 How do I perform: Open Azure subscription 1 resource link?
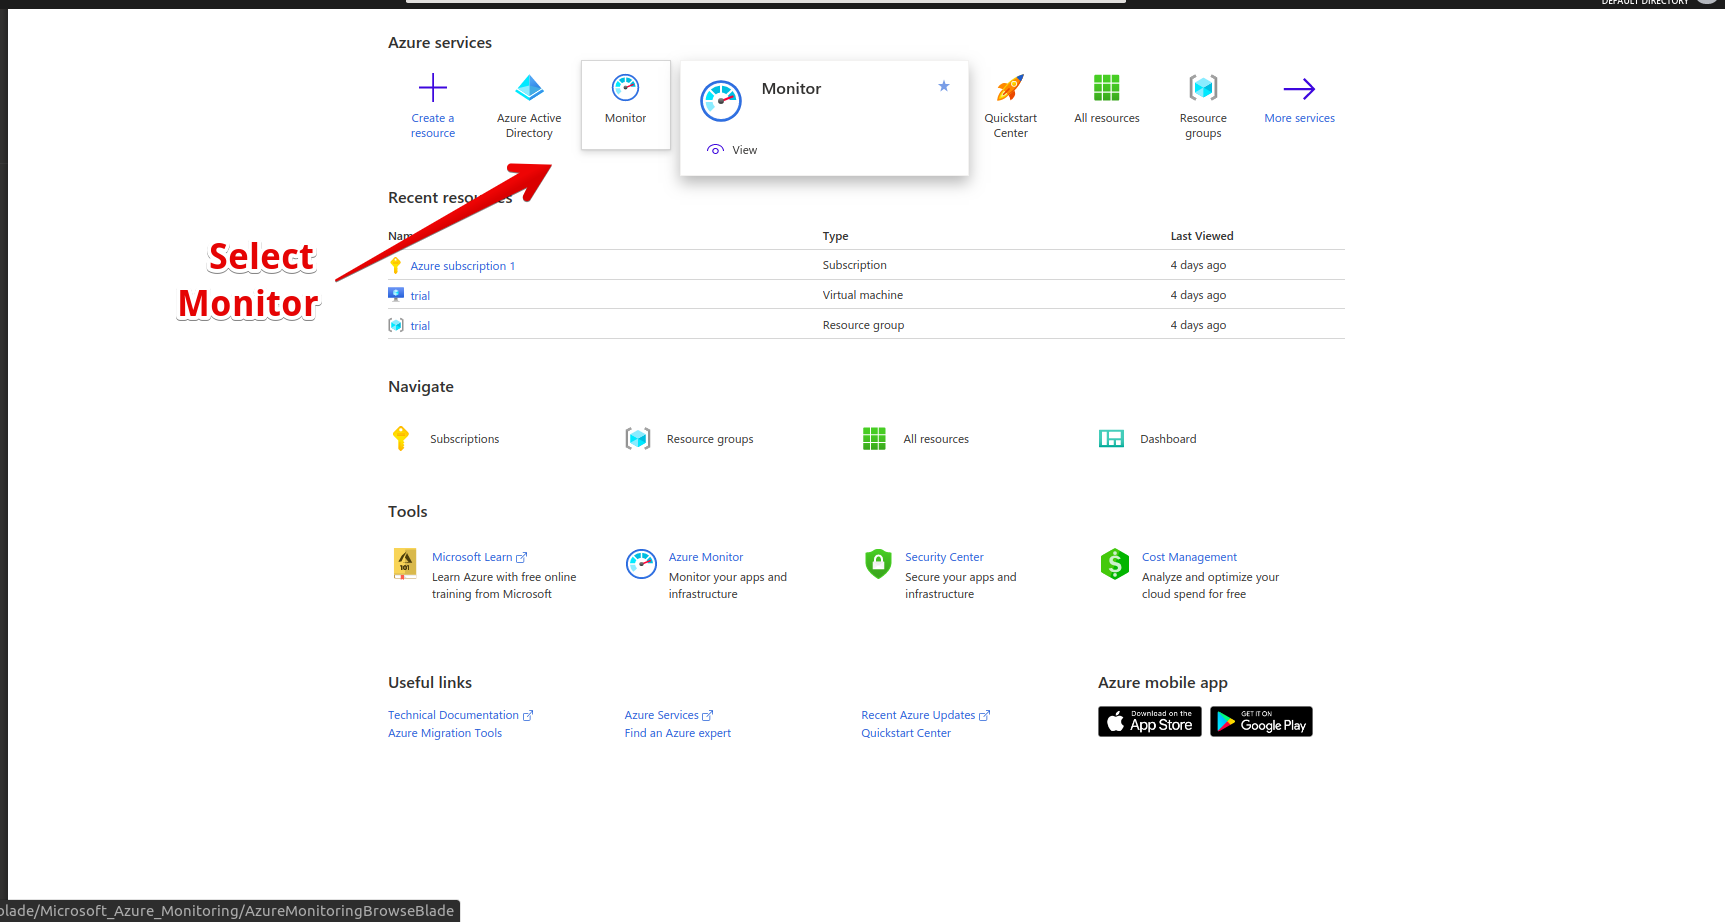pos(463,266)
